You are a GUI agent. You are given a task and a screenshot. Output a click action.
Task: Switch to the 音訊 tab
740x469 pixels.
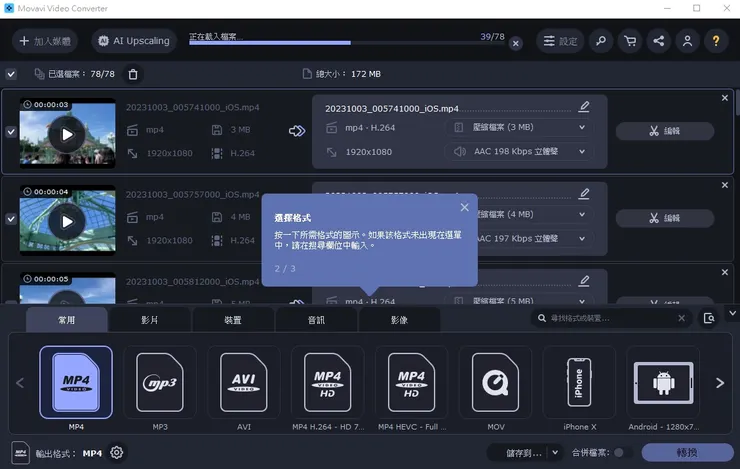316,320
